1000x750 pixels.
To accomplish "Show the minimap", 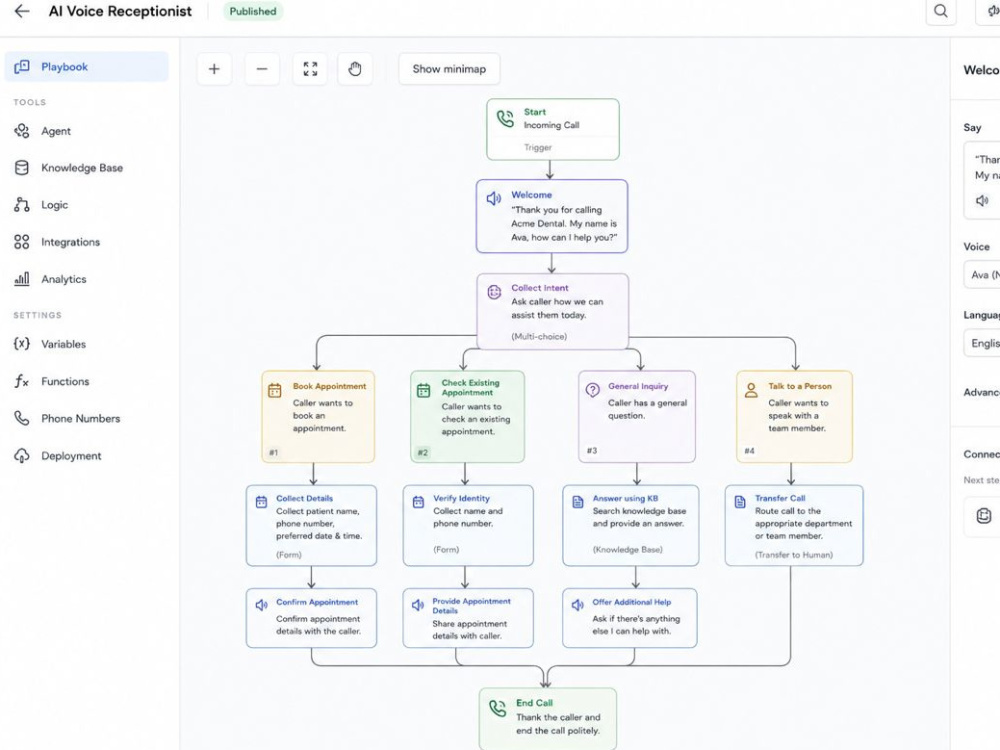I will (449, 69).
